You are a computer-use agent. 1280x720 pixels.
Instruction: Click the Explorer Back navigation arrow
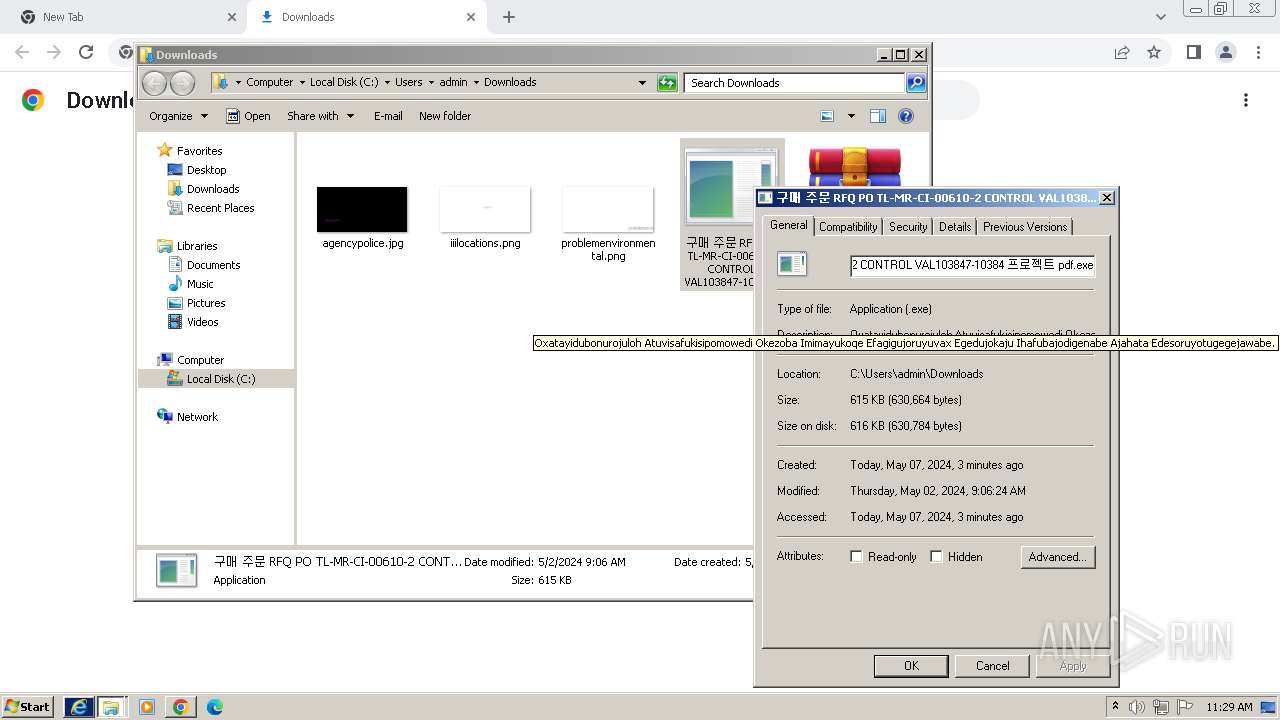pyautogui.click(x=154, y=83)
